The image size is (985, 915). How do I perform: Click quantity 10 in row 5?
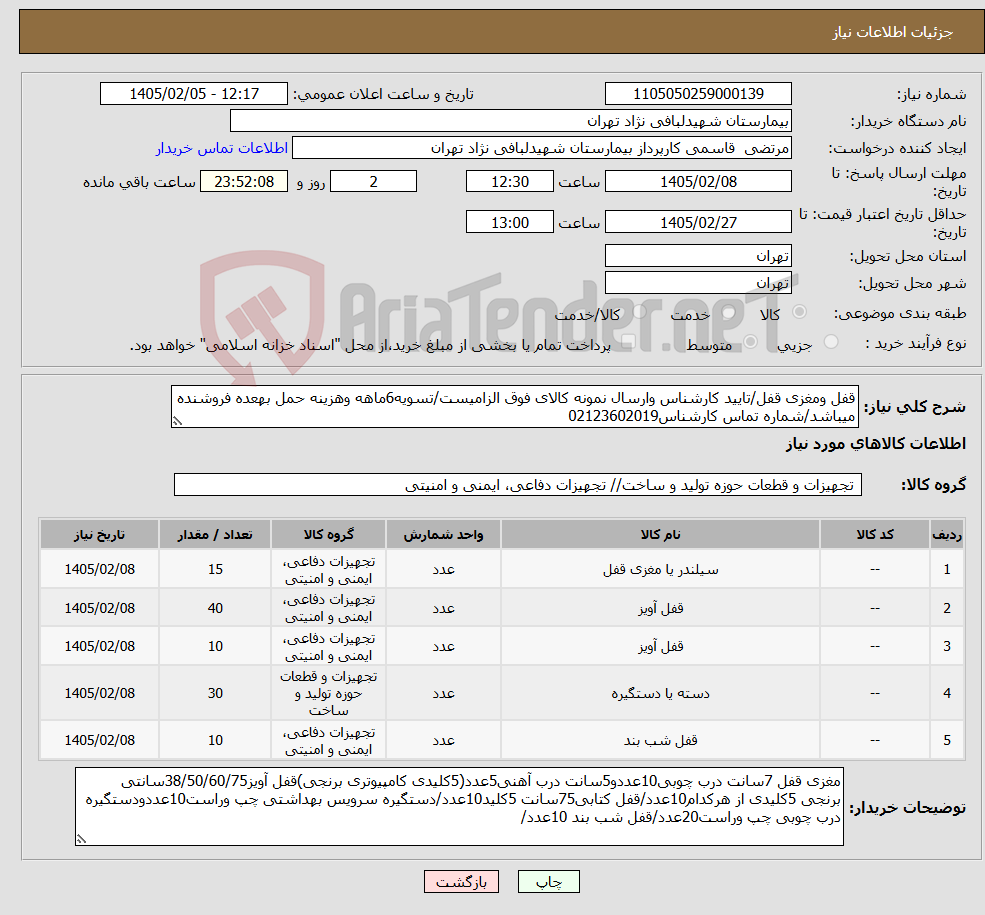click(x=215, y=740)
